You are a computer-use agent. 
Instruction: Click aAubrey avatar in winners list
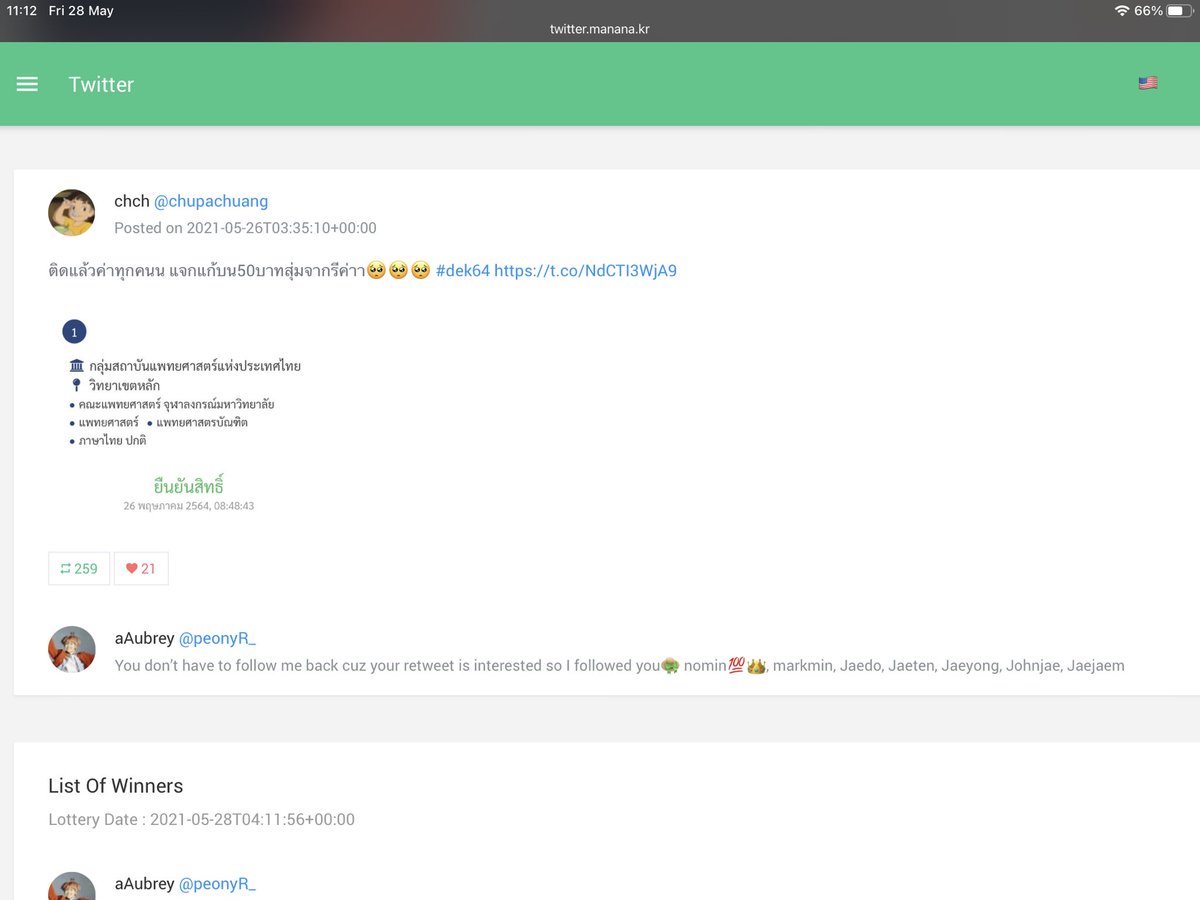point(72,886)
